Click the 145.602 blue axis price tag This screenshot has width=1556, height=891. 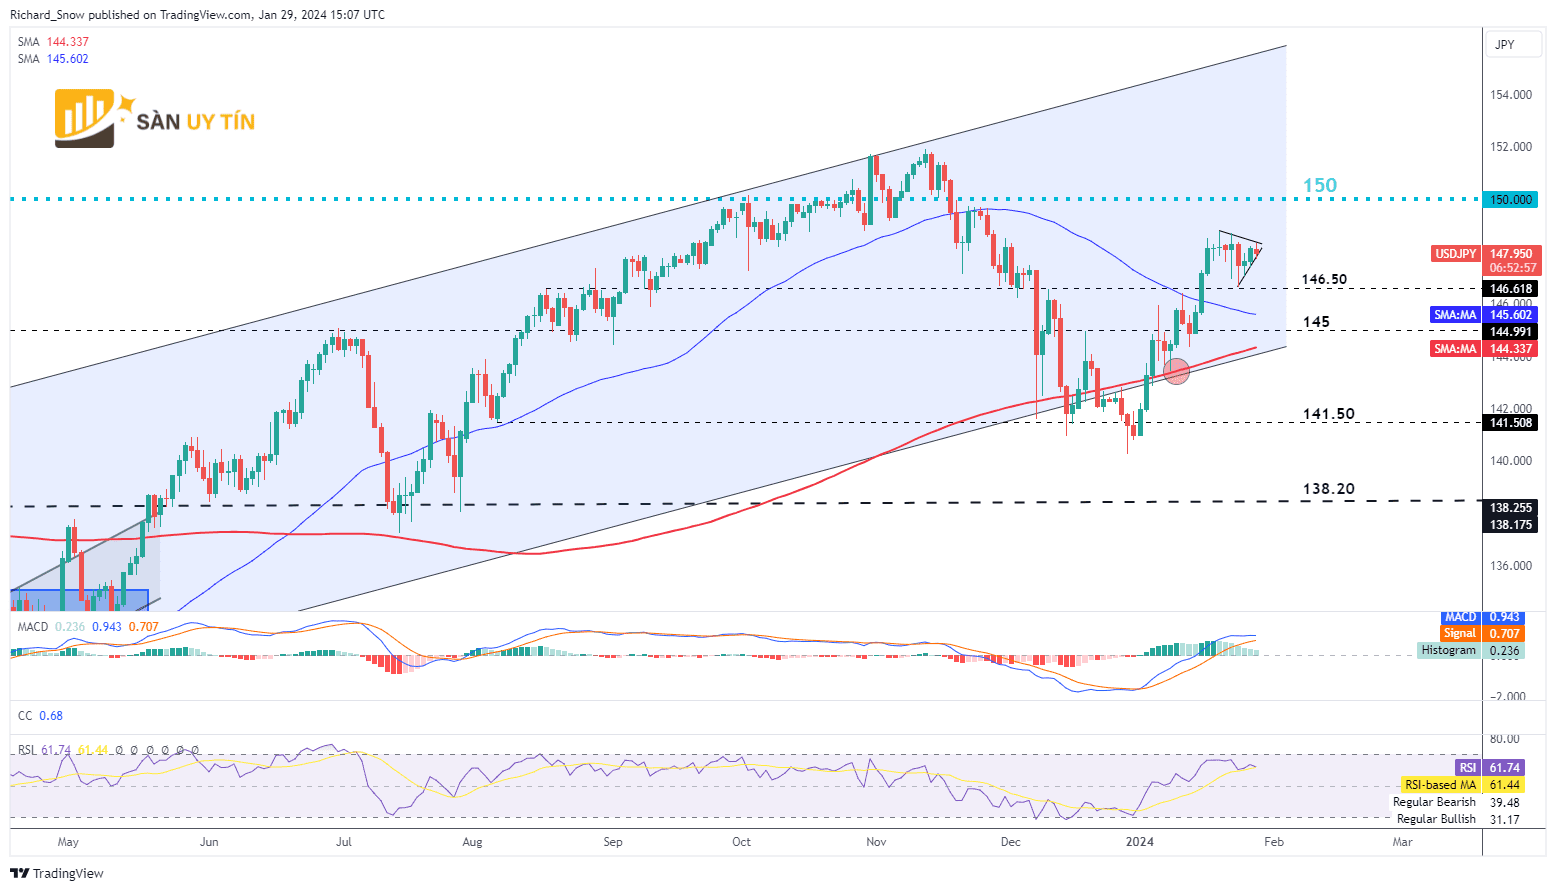(x=1511, y=315)
